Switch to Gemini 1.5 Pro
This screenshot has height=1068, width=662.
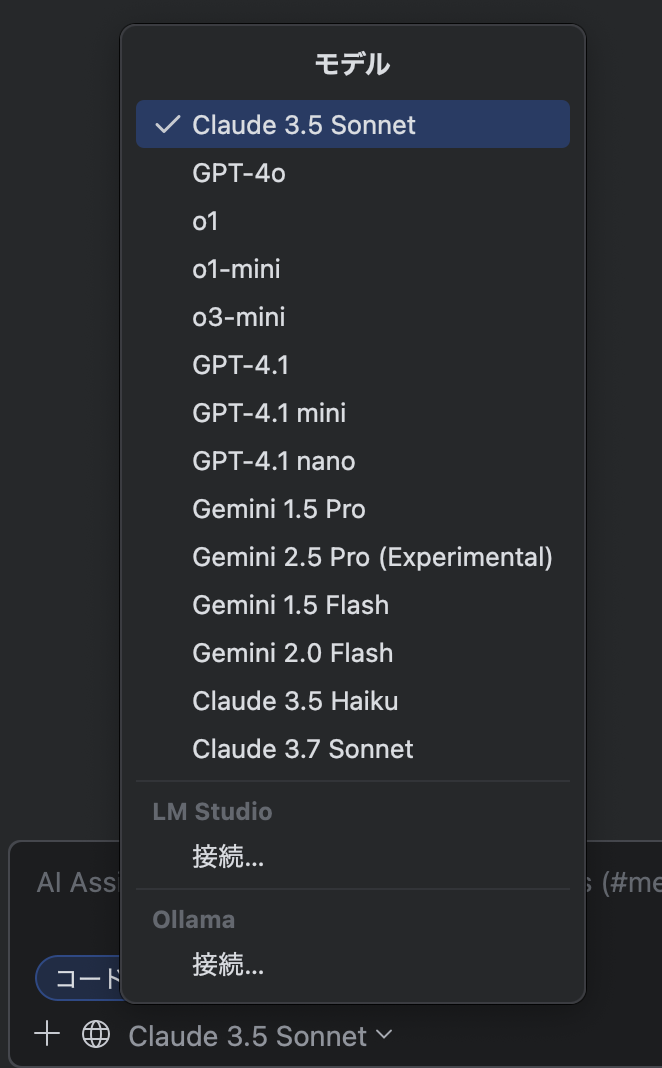[353, 509]
